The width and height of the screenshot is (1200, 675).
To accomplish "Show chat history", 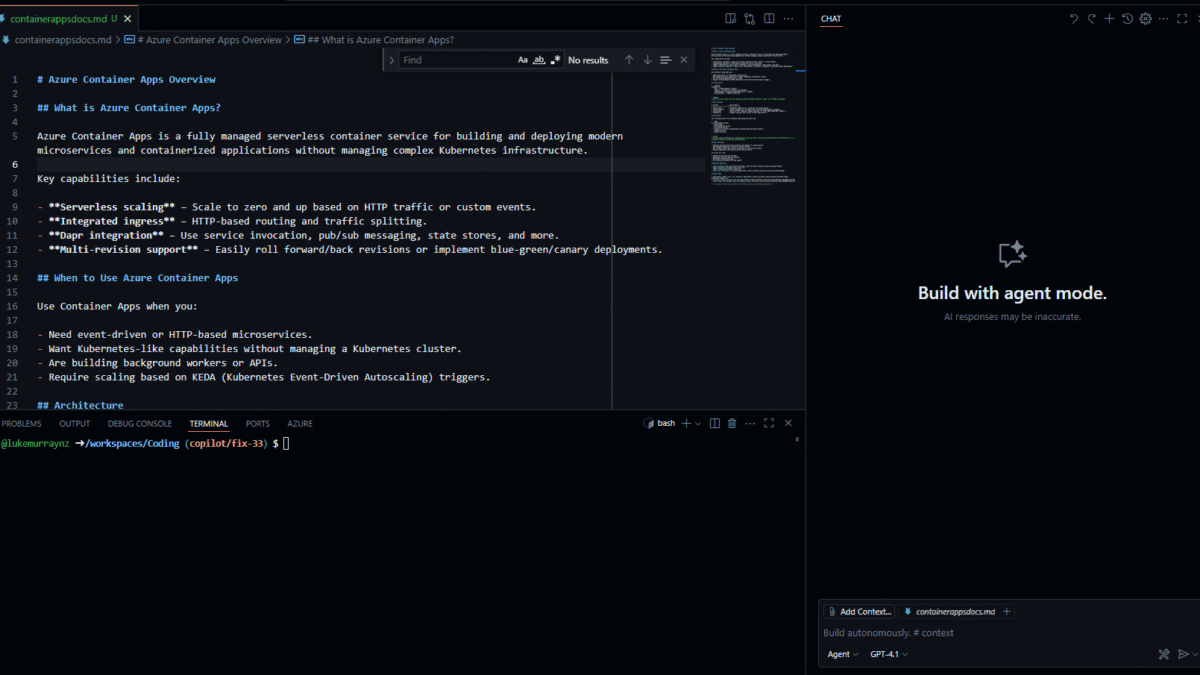I will (1128, 18).
